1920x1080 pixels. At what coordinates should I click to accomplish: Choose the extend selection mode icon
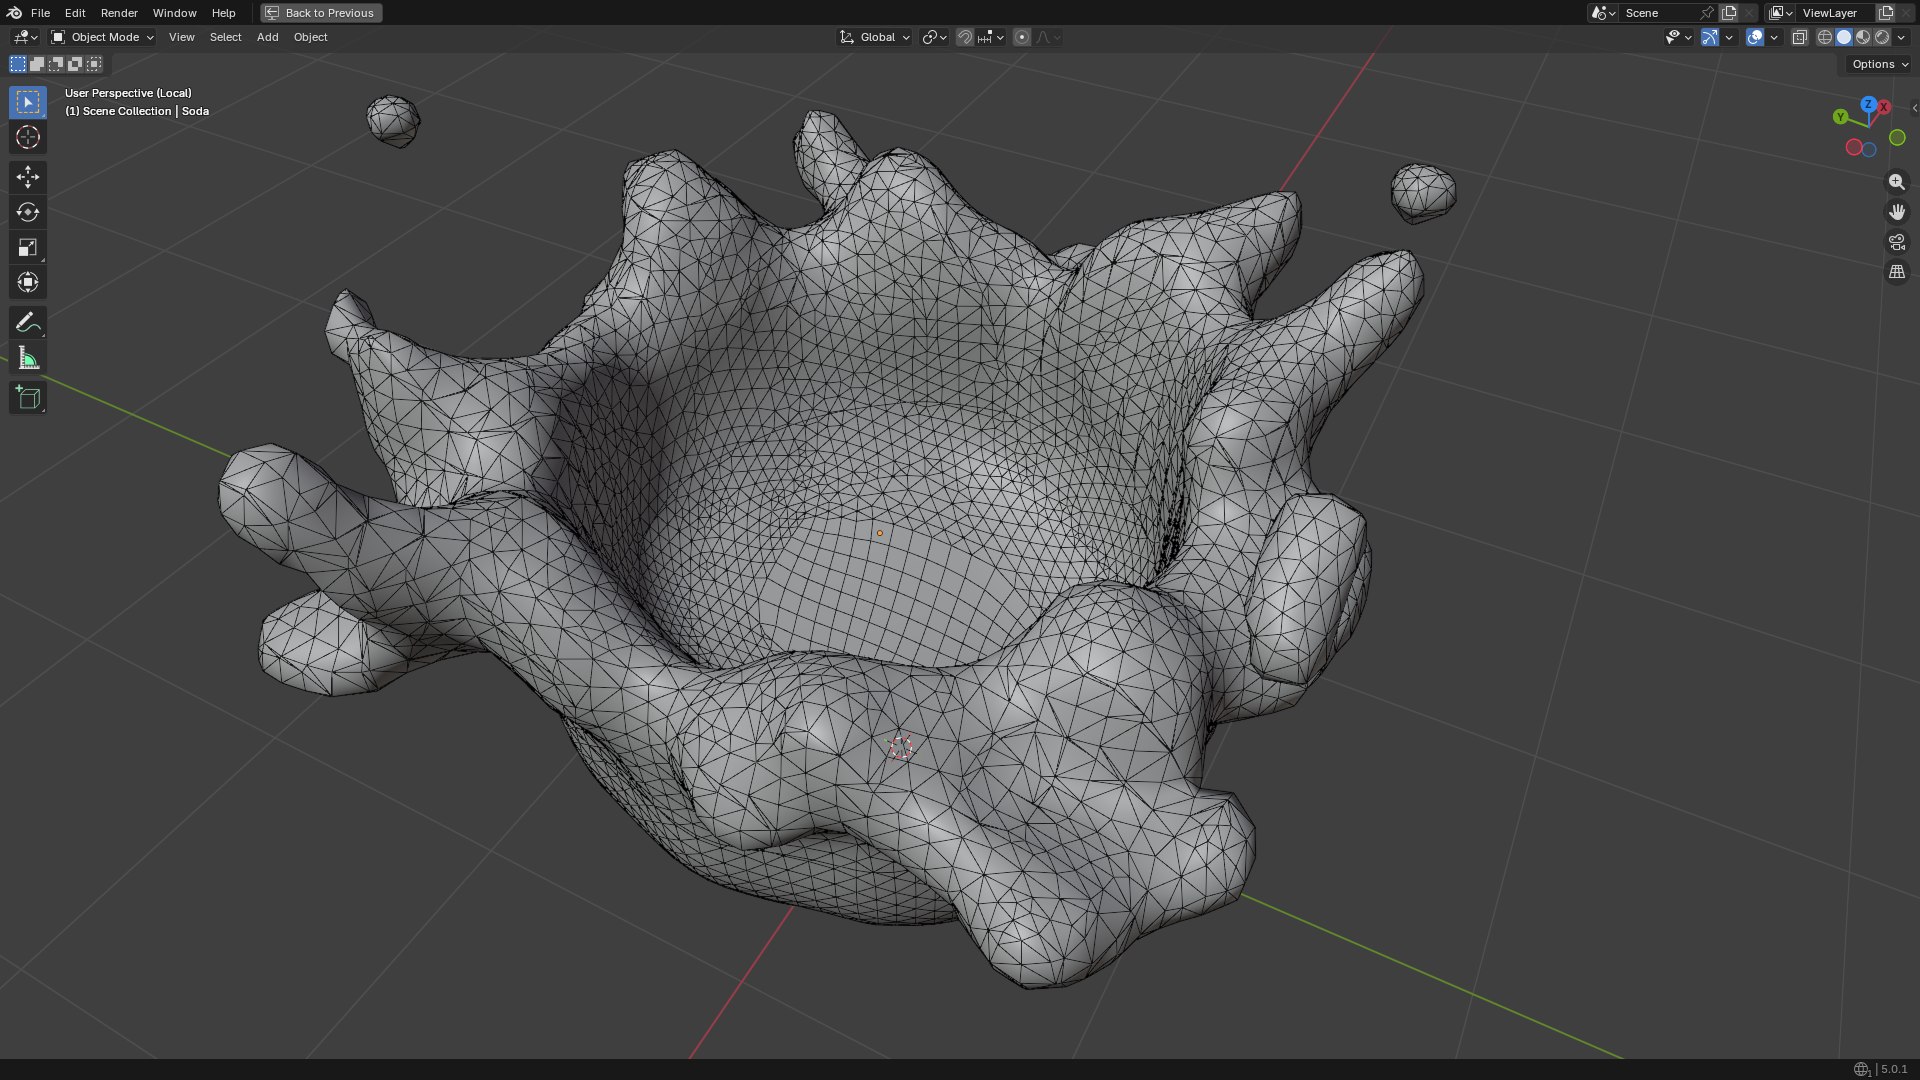[x=37, y=64]
